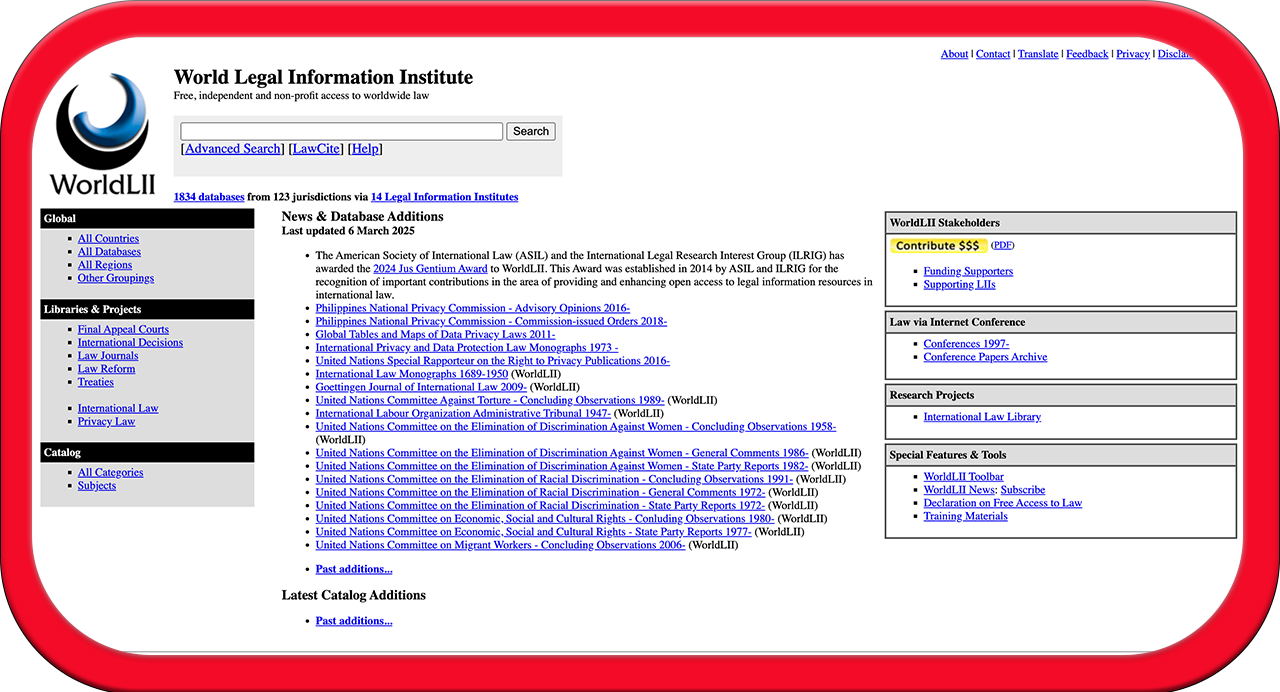Open Goettingen Journal of International Law 2009-

(421, 387)
